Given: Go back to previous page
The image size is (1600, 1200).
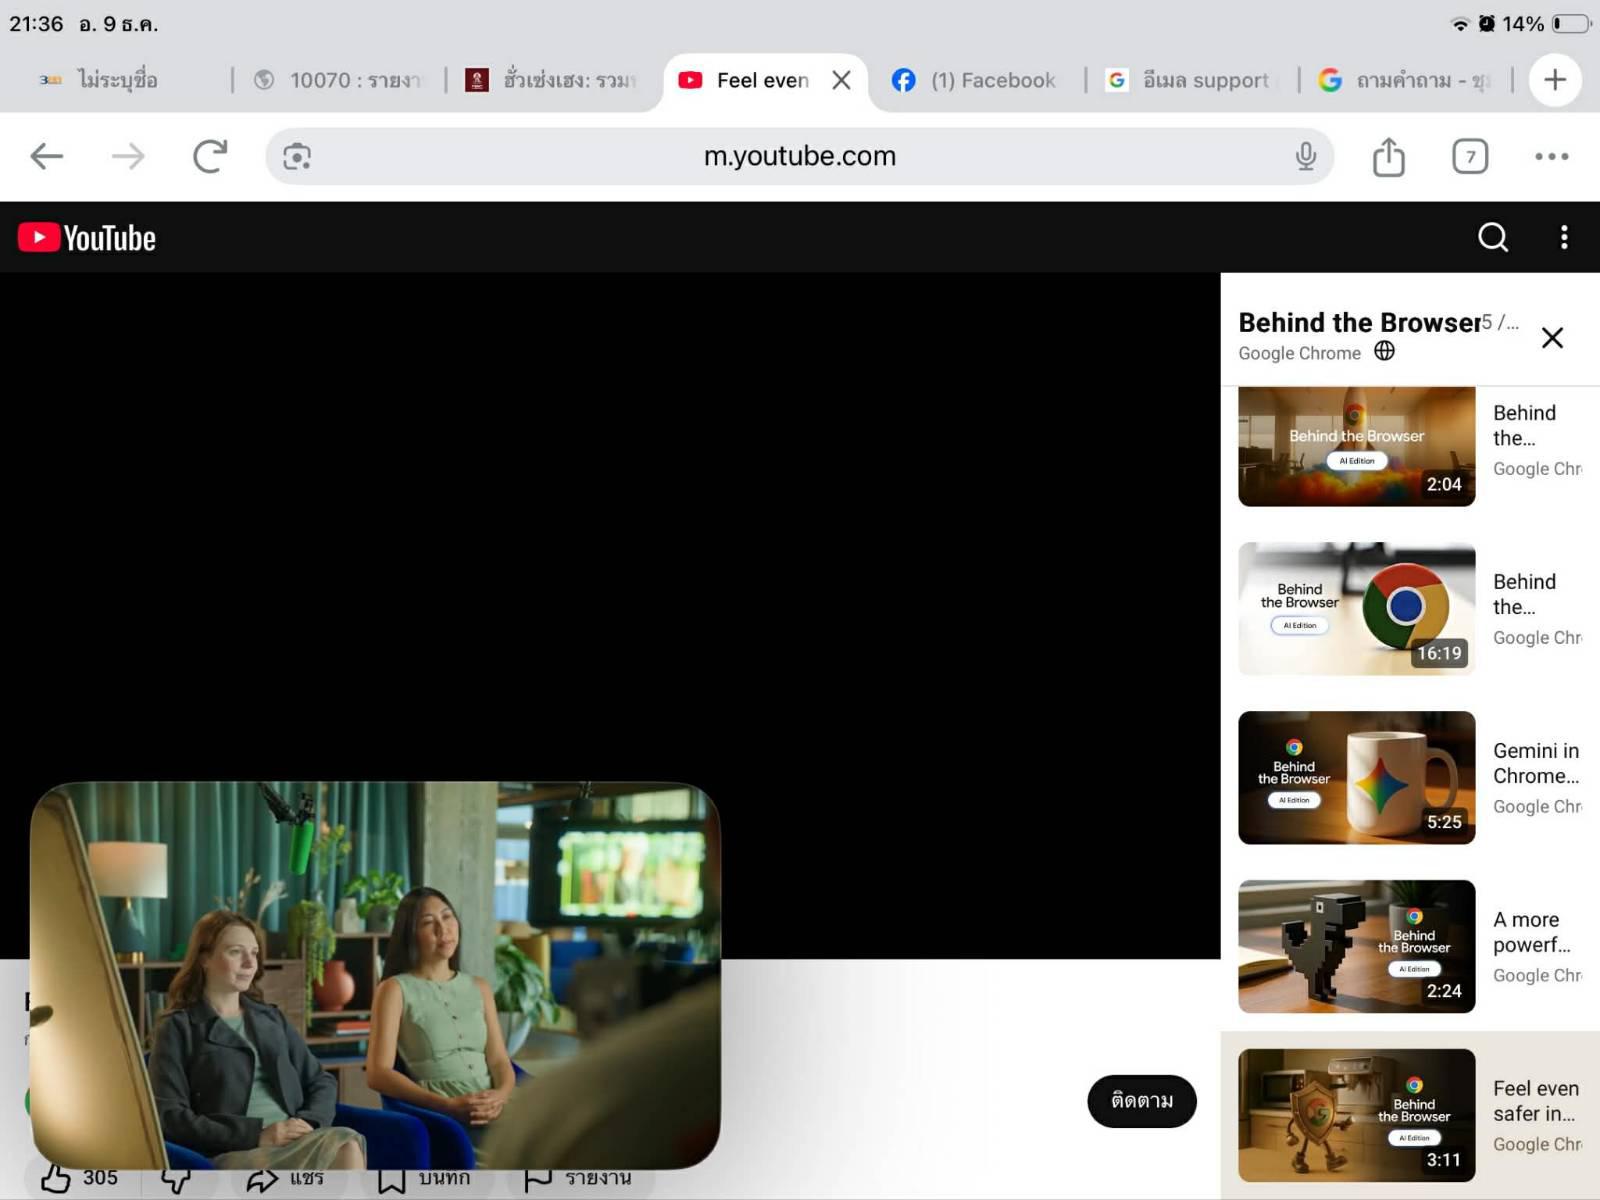Looking at the screenshot, I should (x=47, y=156).
